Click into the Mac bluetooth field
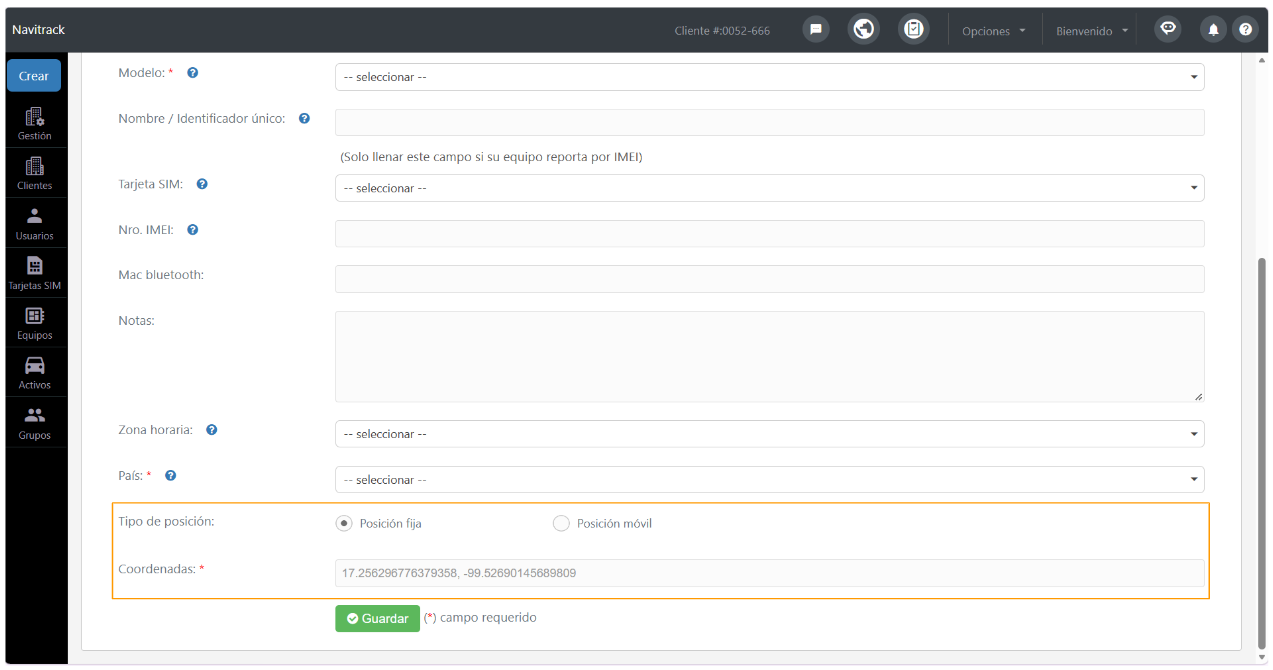This screenshot has width=1273, height=670. pos(769,279)
